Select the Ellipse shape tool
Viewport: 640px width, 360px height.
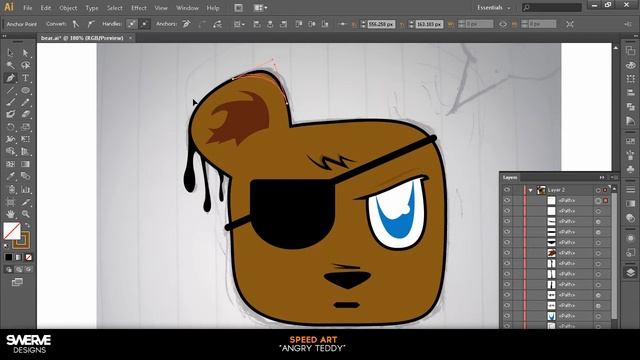tap(25, 90)
